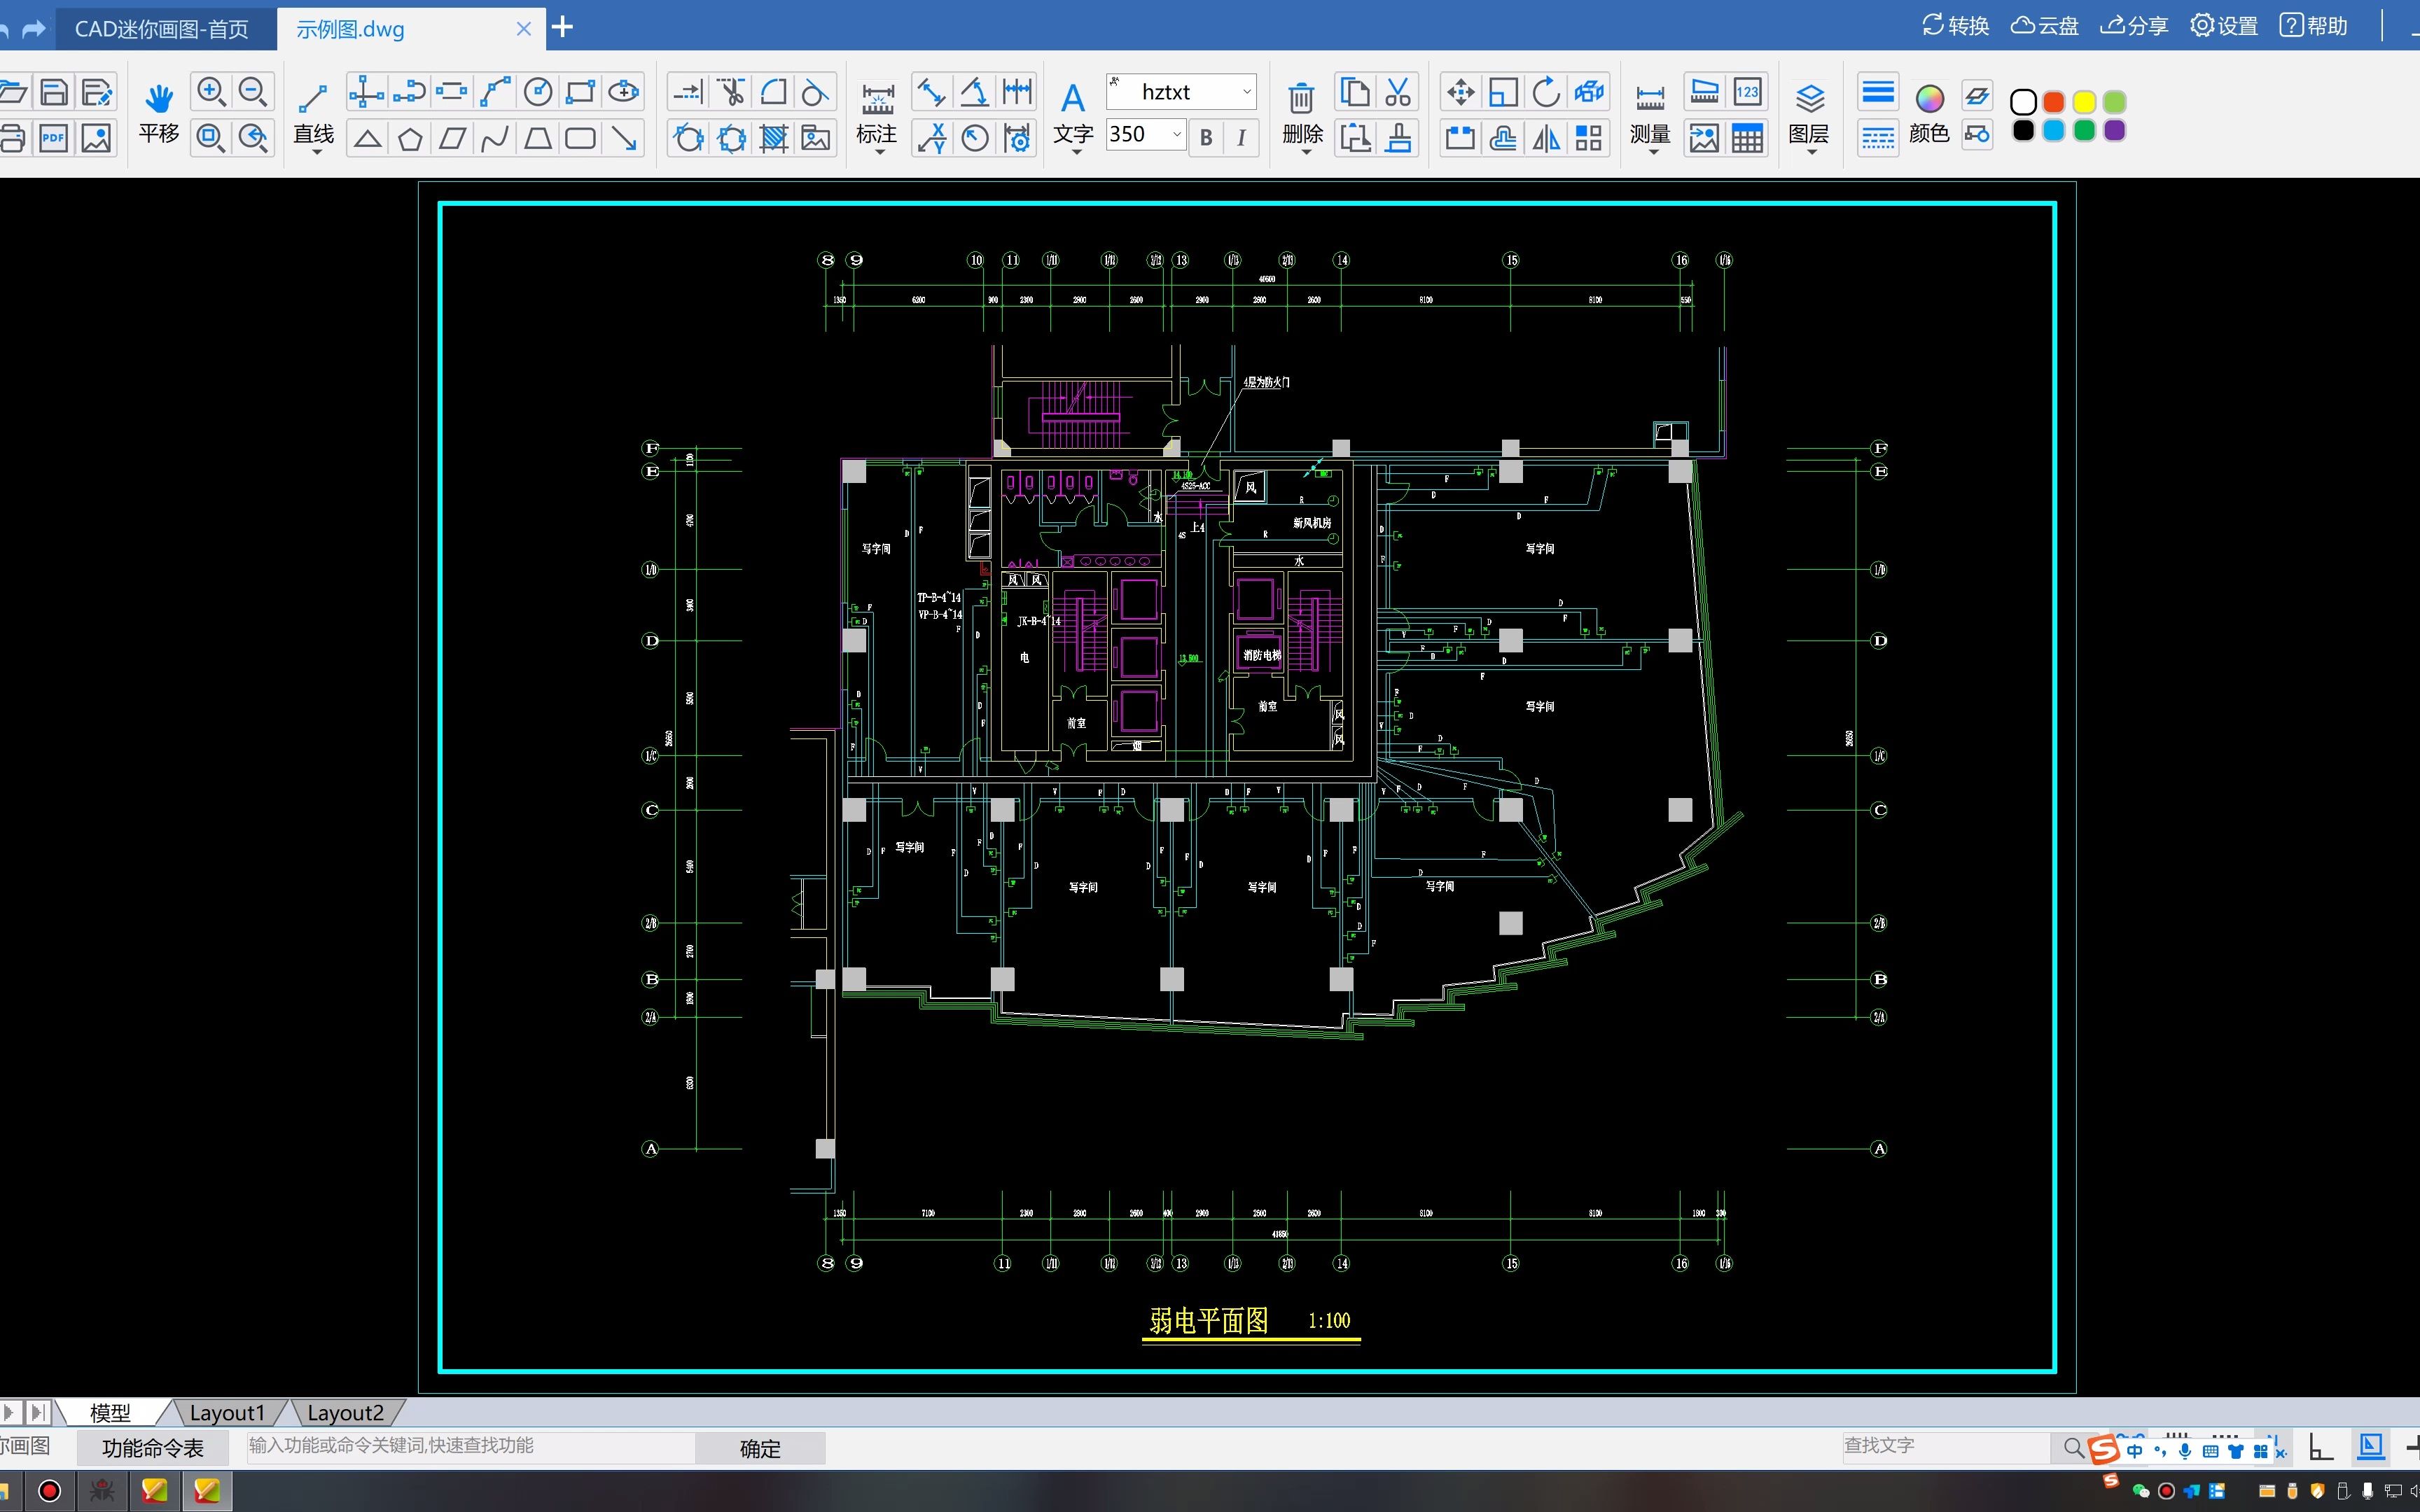
Task: Select the circle drawing tool
Action: tap(538, 92)
